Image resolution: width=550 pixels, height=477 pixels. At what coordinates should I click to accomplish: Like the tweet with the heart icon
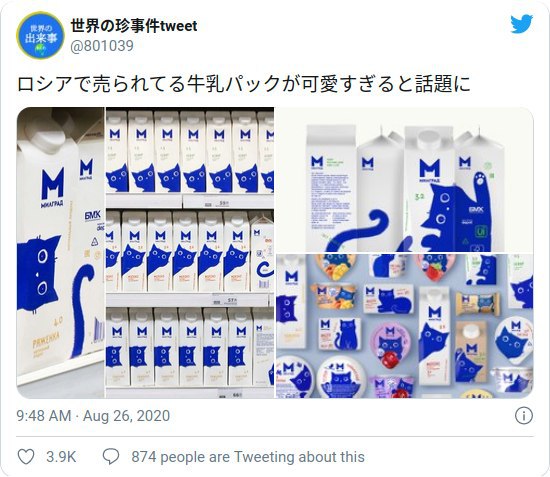coord(26,457)
